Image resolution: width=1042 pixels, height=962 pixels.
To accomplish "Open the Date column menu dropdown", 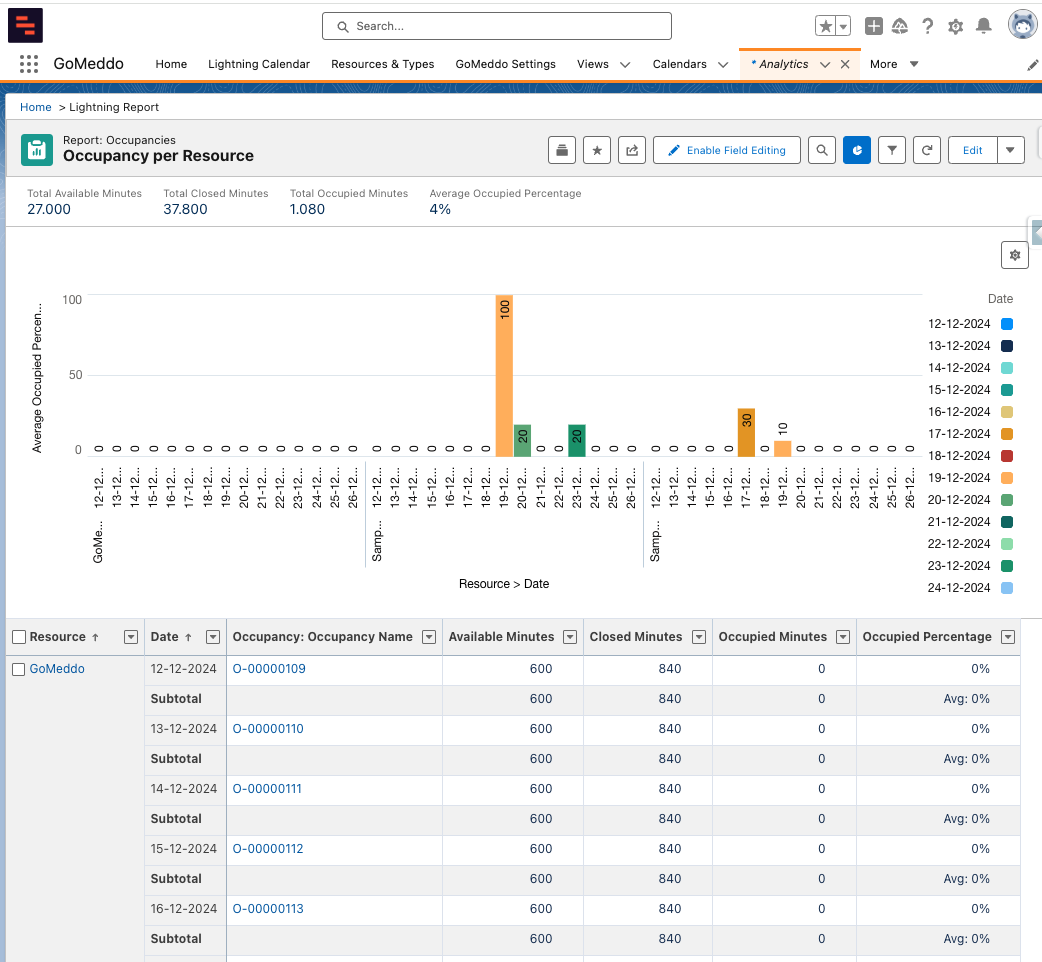I will 213,637.
